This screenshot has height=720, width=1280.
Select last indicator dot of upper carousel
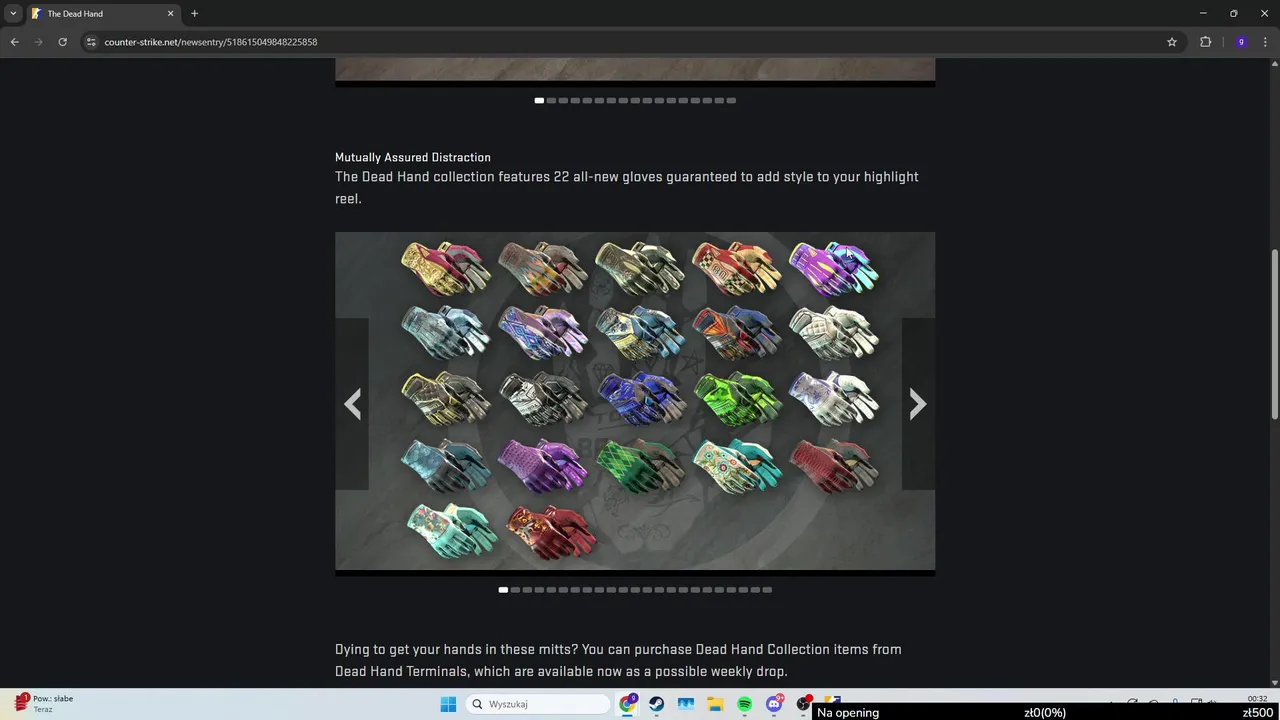[731, 100]
